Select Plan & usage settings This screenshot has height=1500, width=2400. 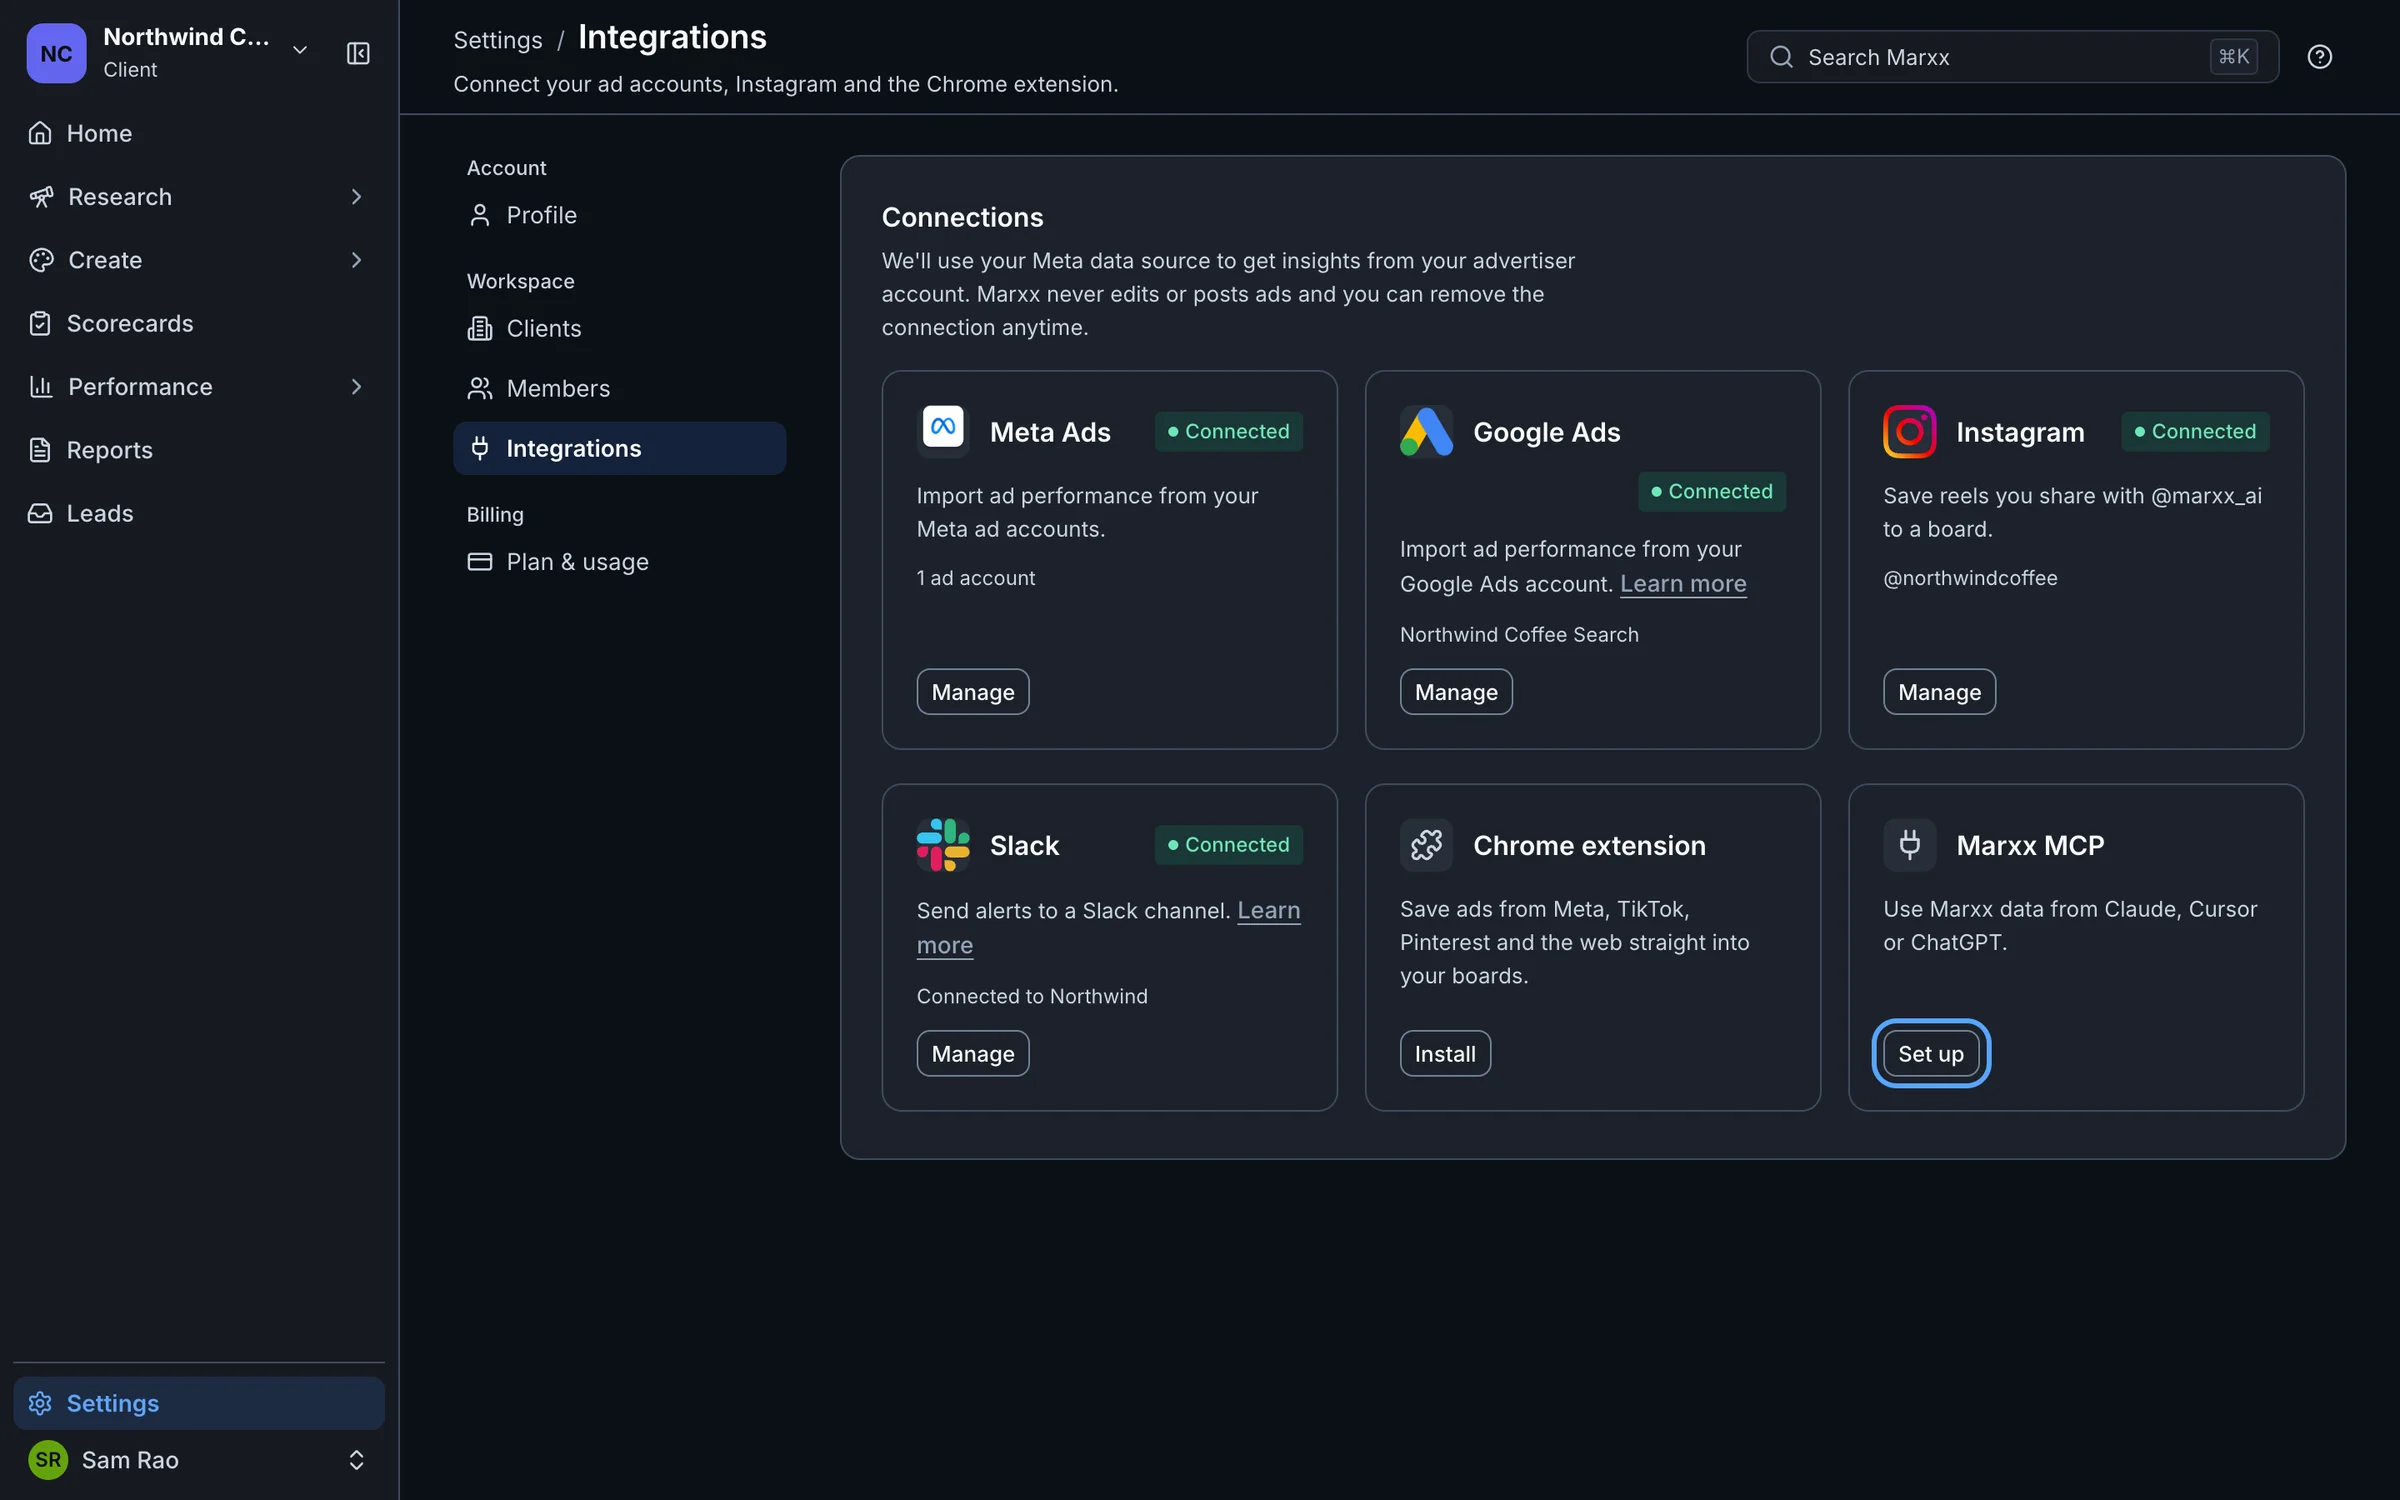coord(619,562)
